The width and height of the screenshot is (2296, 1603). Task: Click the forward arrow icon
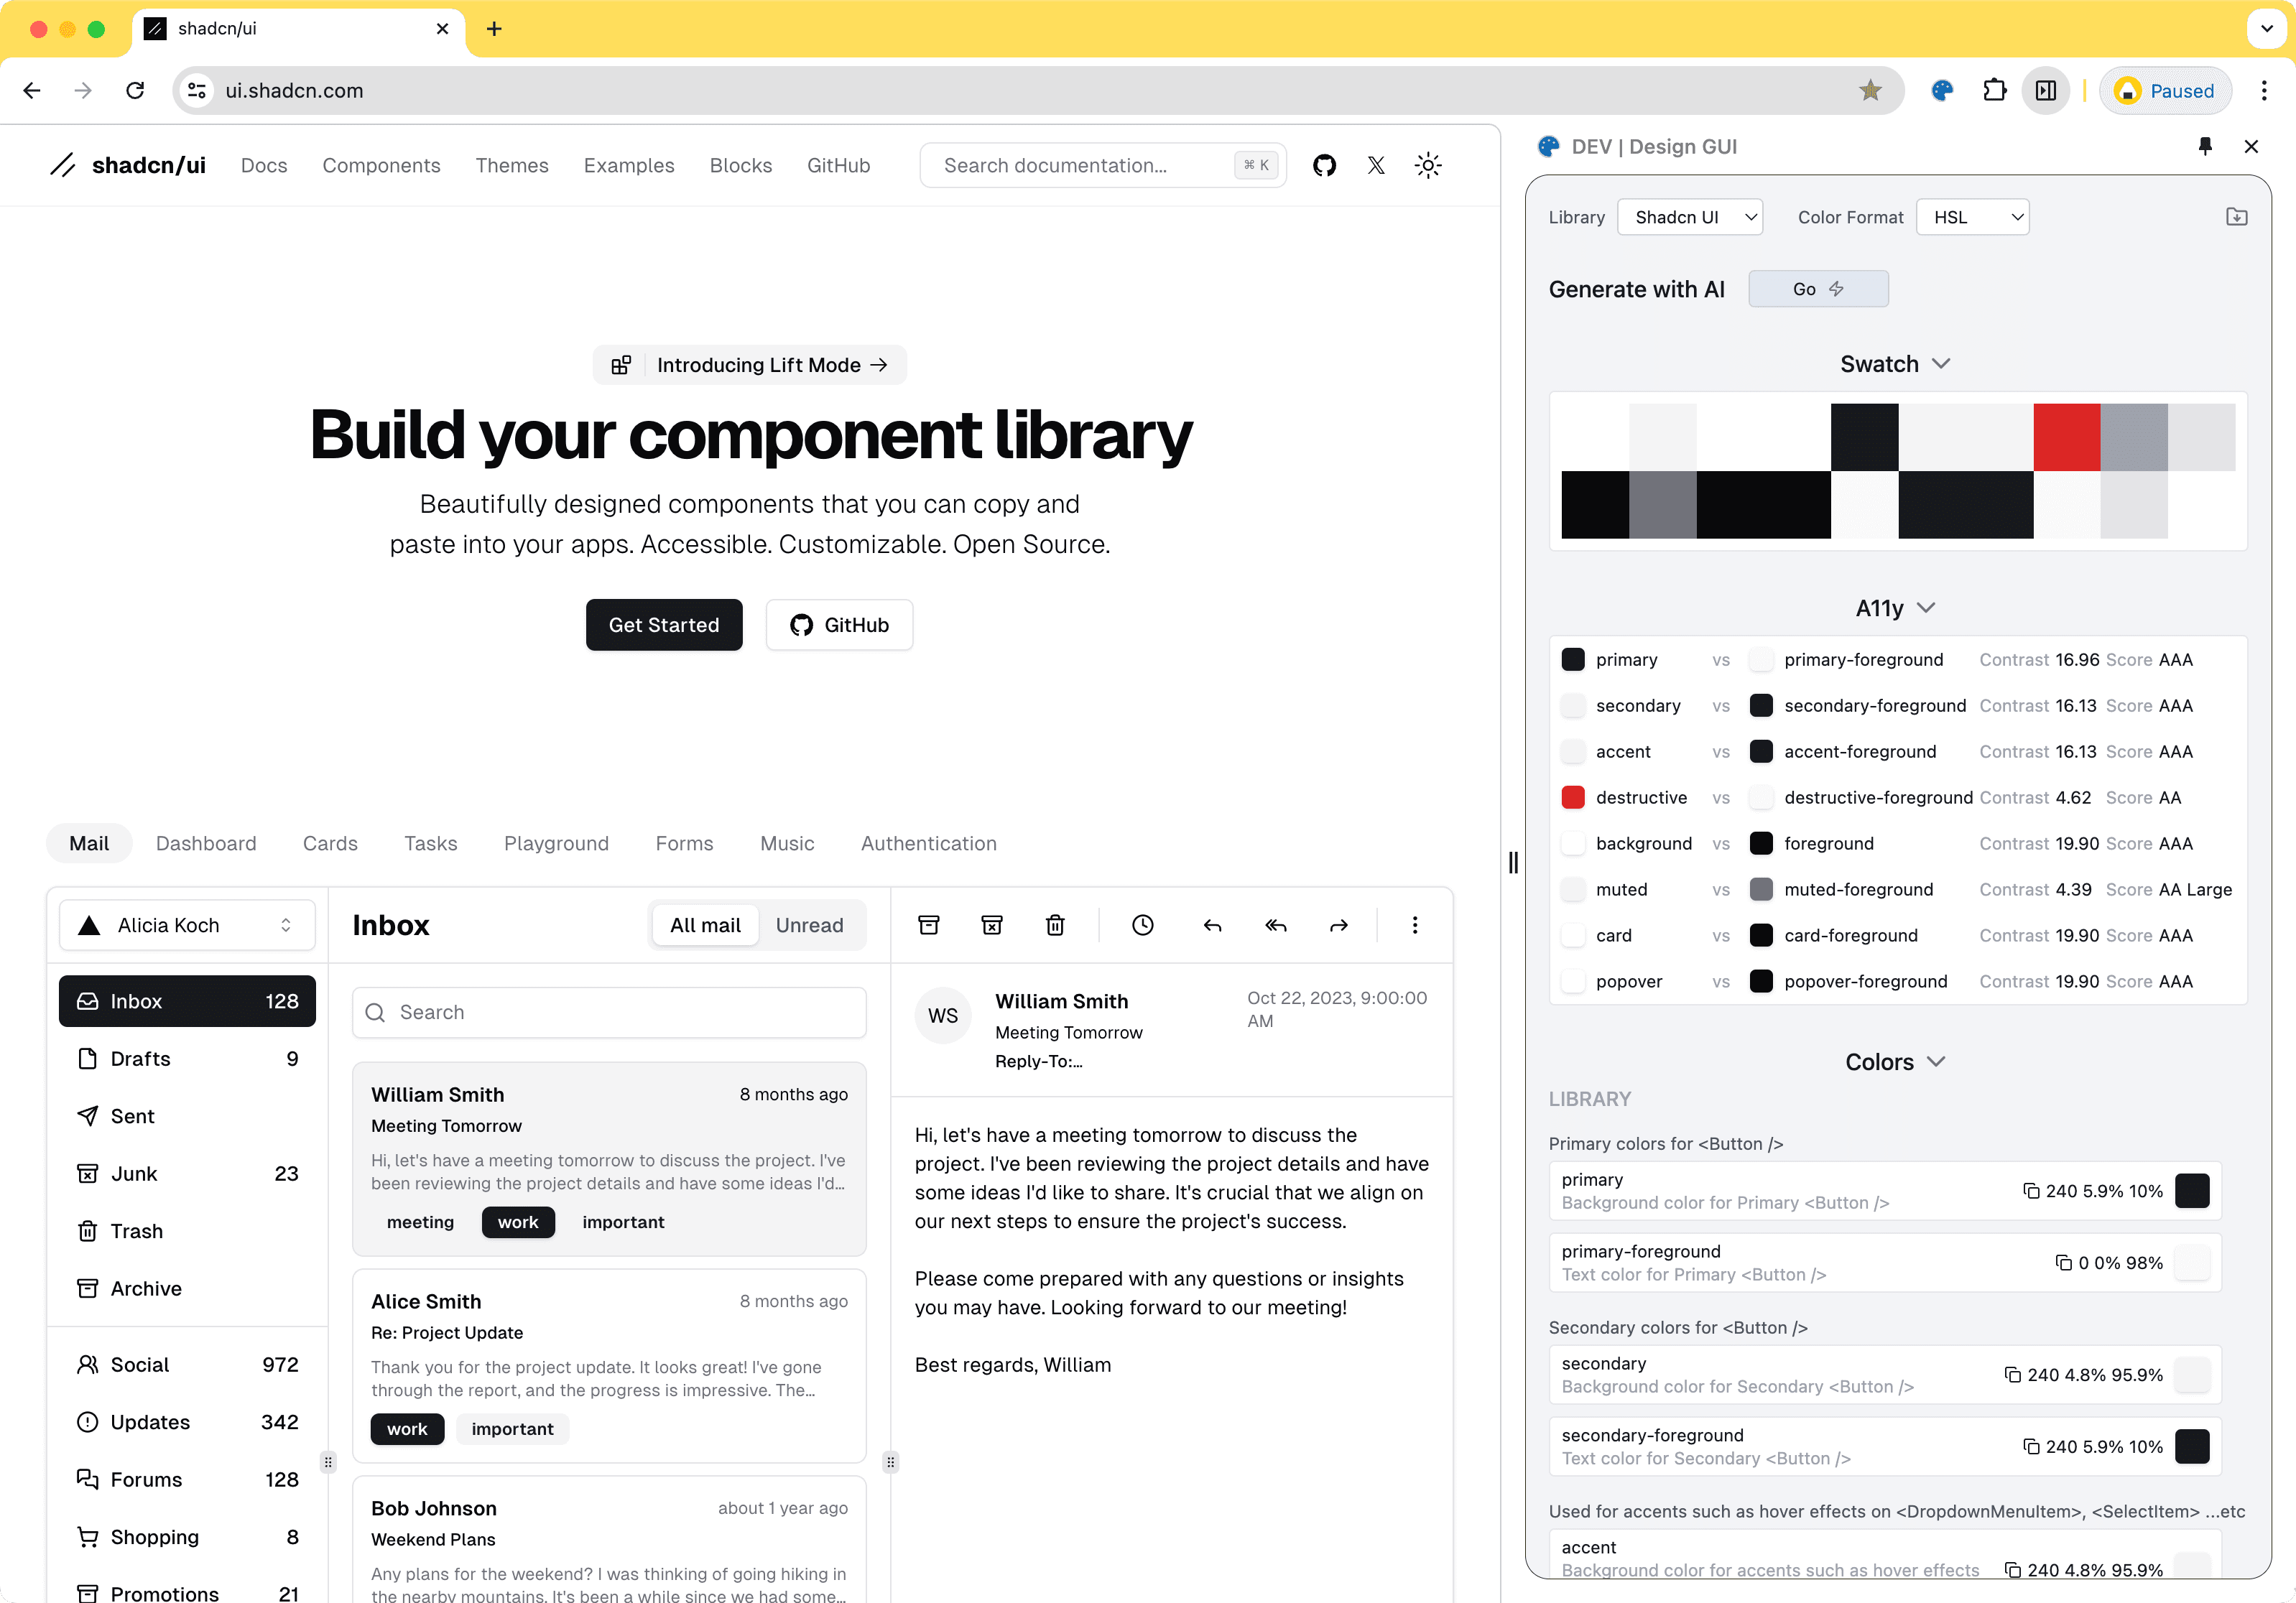1339,925
